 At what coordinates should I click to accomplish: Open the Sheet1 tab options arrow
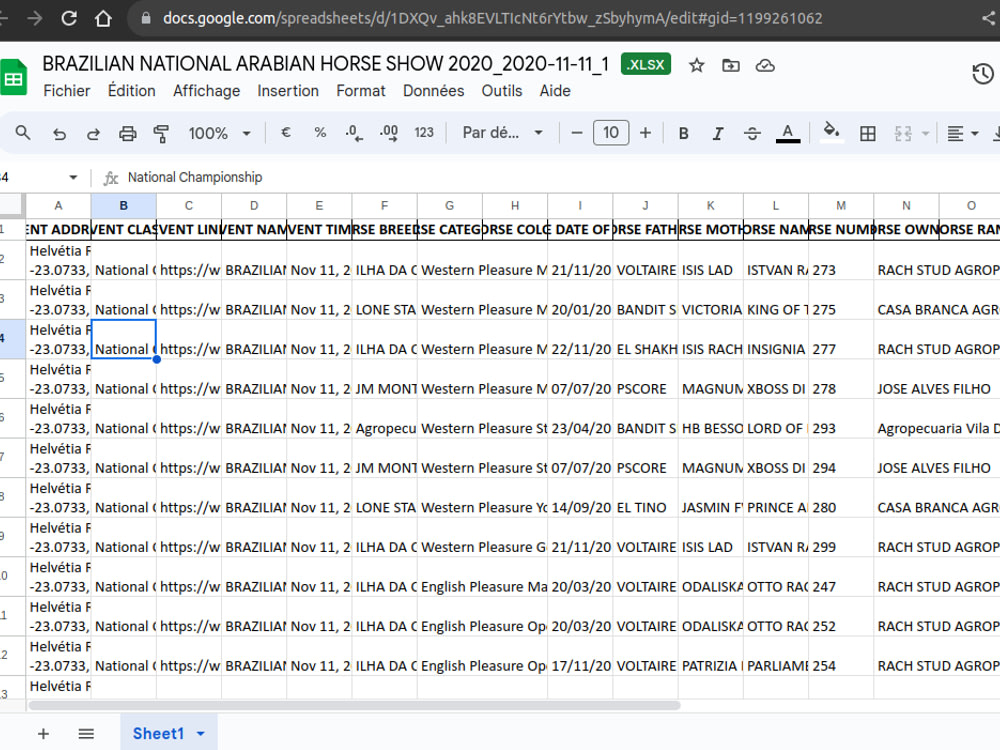[x=201, y=733]
